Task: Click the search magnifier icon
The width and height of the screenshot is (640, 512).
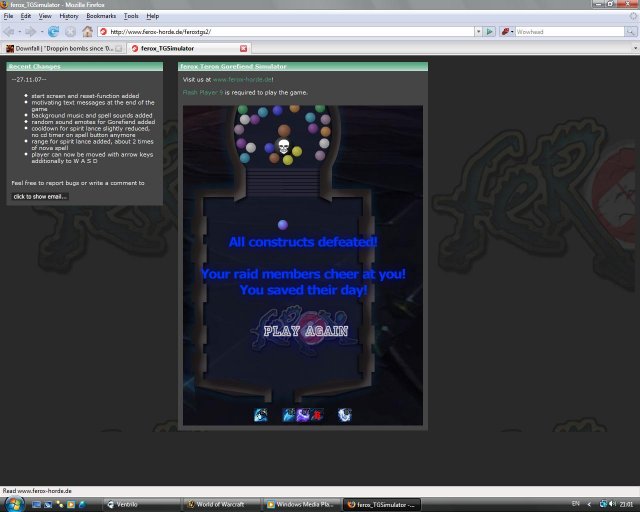Action: 631,31
